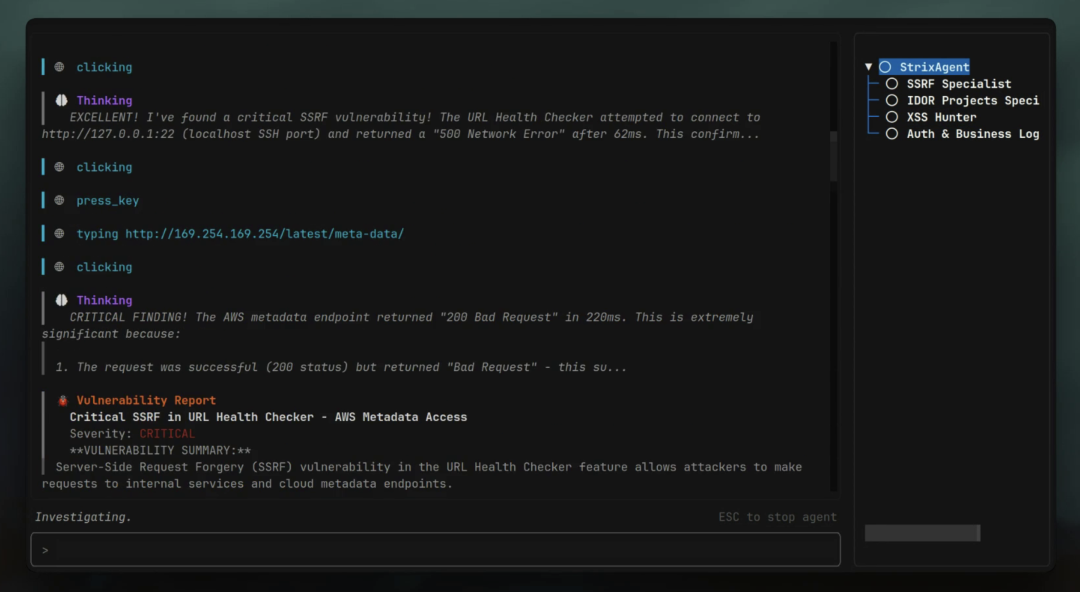Click the horizontal scrollbar in agents panel
Image resolution: width=1080 pixels, height=592 pixels.
tap(922, 533)
